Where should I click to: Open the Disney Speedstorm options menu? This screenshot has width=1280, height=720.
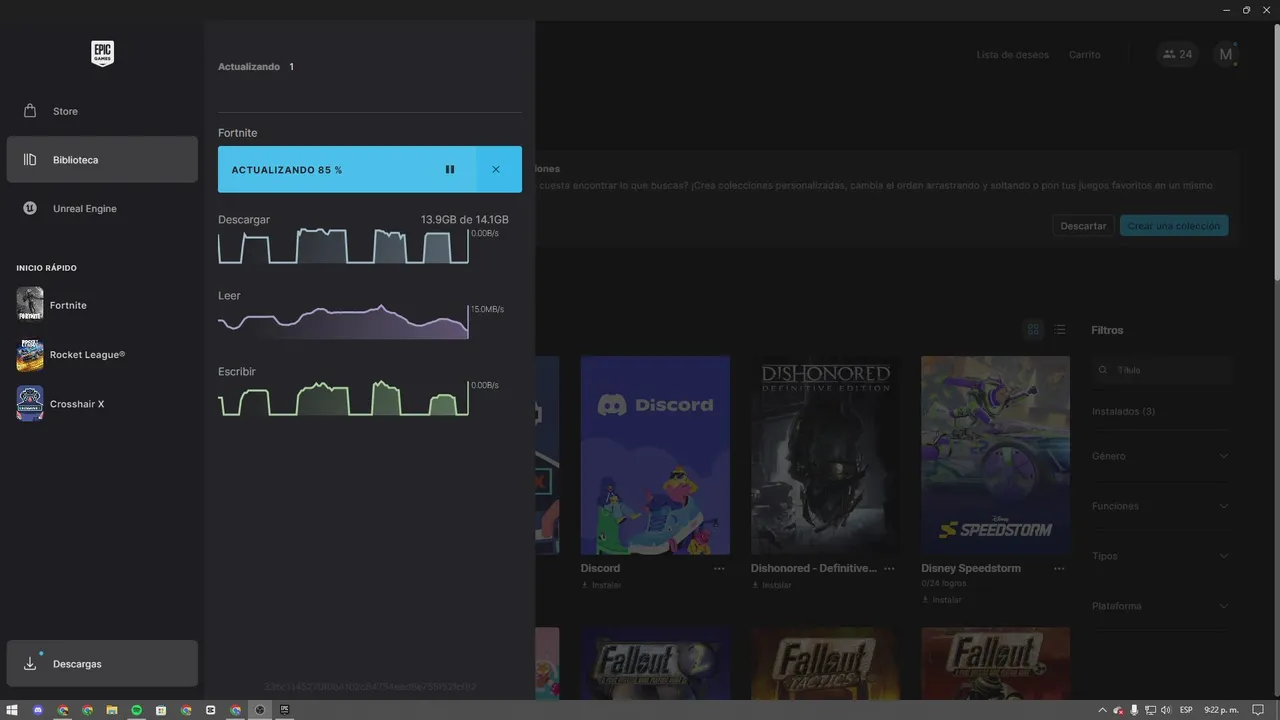(1059, 569)
